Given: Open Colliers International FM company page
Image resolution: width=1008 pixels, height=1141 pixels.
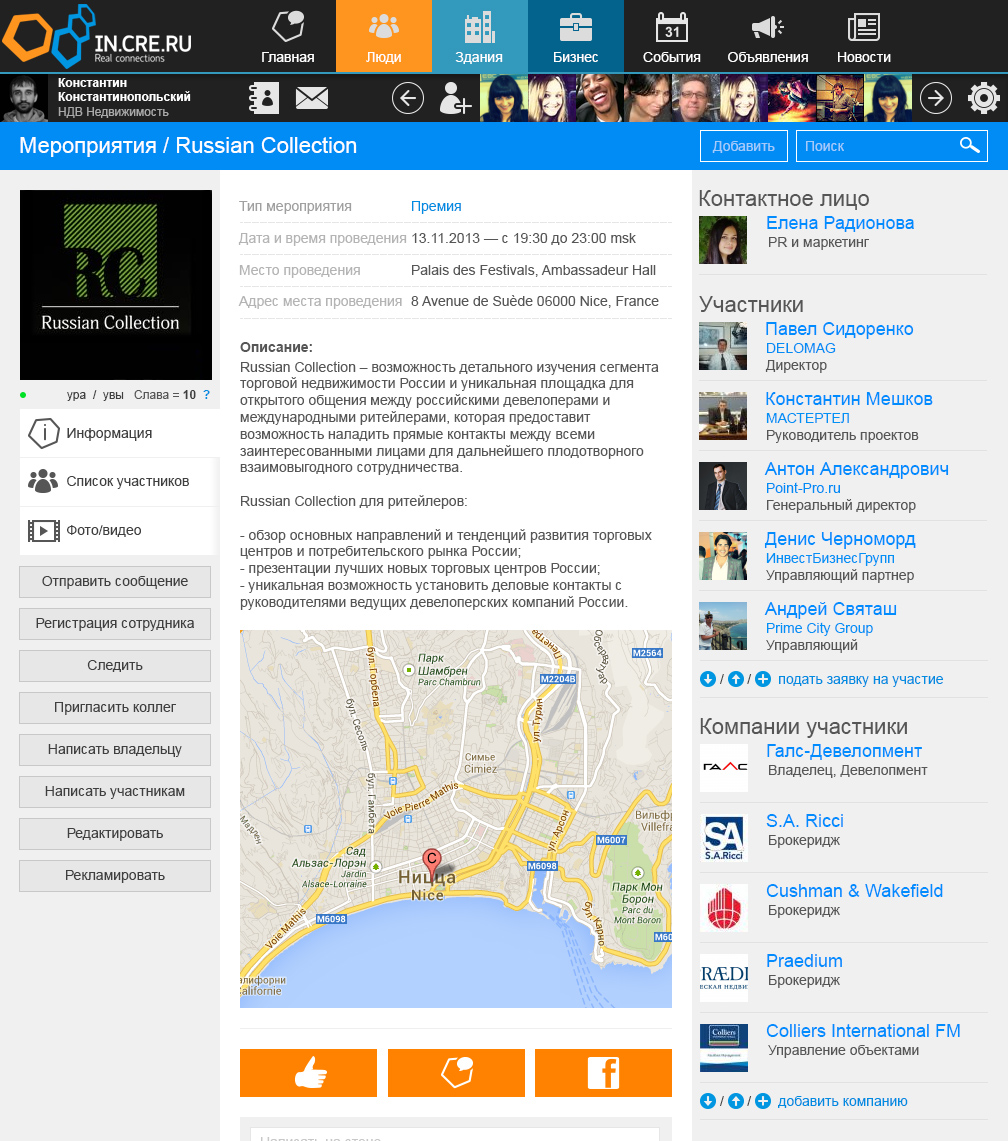Looking at the screenshot, I should [x=863, y=1030].
